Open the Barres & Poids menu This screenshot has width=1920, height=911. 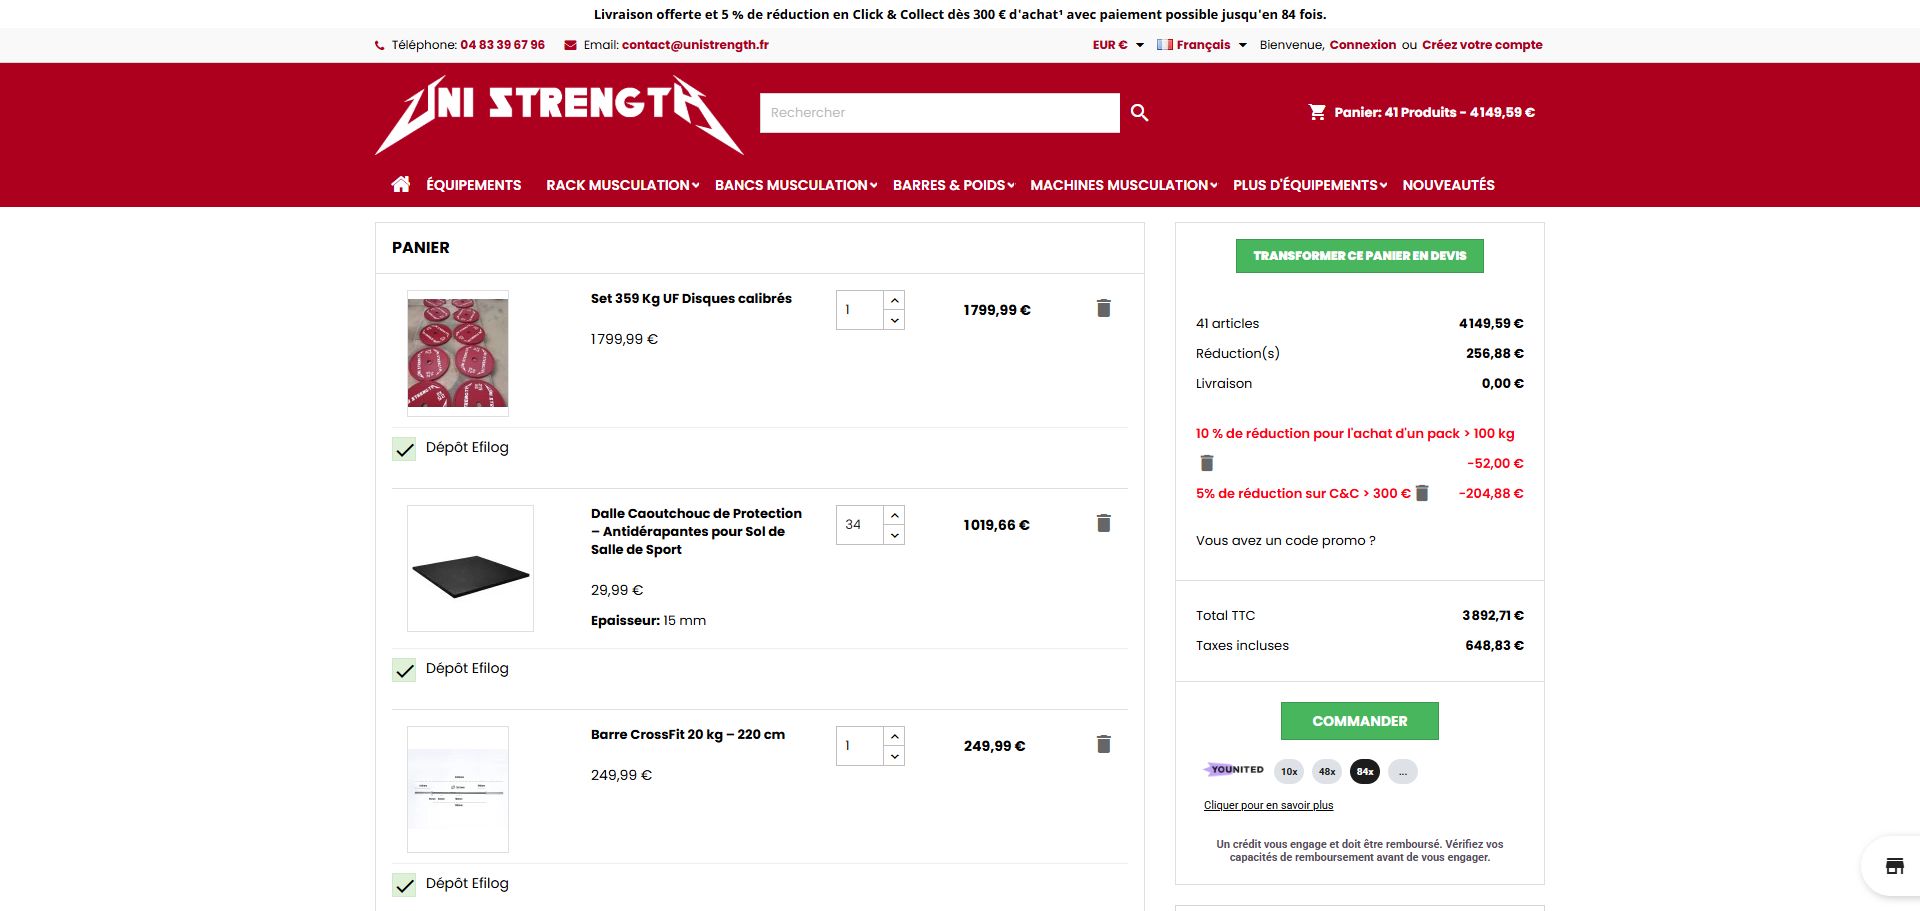pyautogui.click(x=953, y=185)
